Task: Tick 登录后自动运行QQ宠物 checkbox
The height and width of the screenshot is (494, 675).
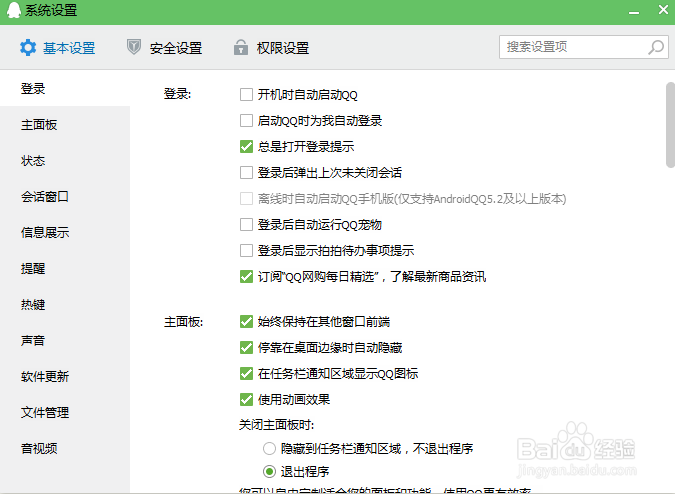Action: (246, 225)
